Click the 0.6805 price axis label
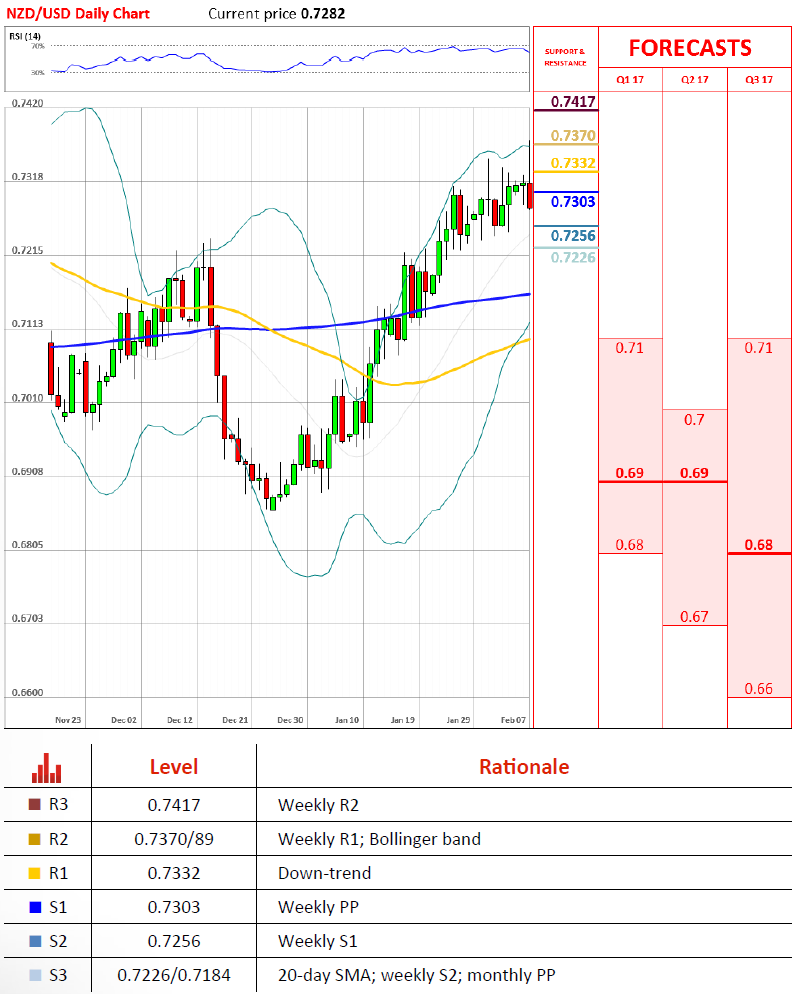The image size is (801, 994). [x=28, y=545]
